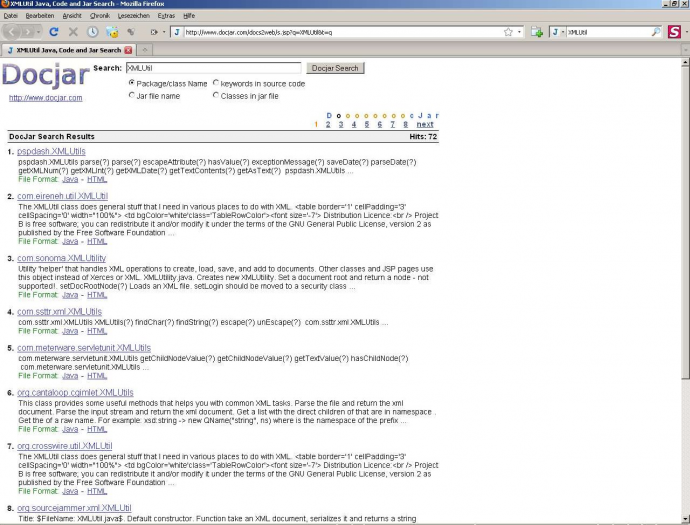This screenshot has height=525, width=690.
Task: Open HTML format link for org.crosswire.util.XMLUtil
Action: click(97, 492)
